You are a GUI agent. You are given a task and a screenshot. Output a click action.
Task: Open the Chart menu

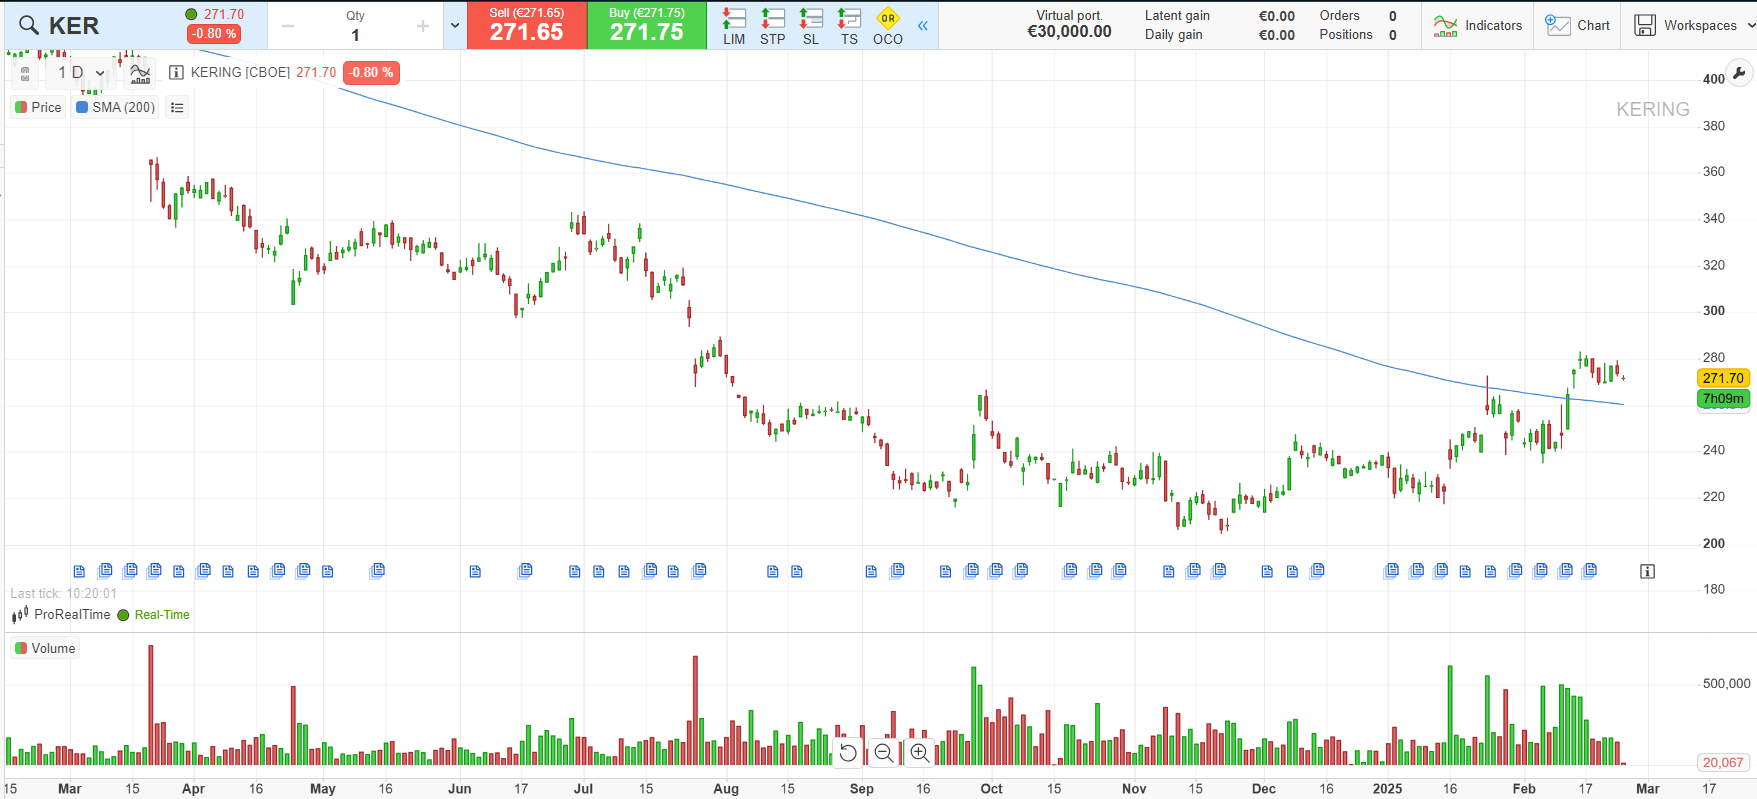click(x=1577, y=25)
